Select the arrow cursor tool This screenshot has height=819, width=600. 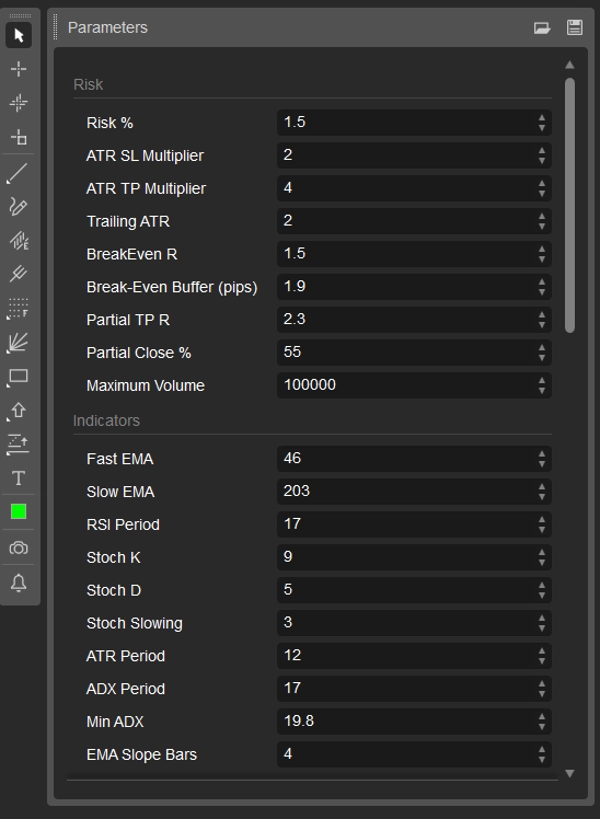click(19, 36)
